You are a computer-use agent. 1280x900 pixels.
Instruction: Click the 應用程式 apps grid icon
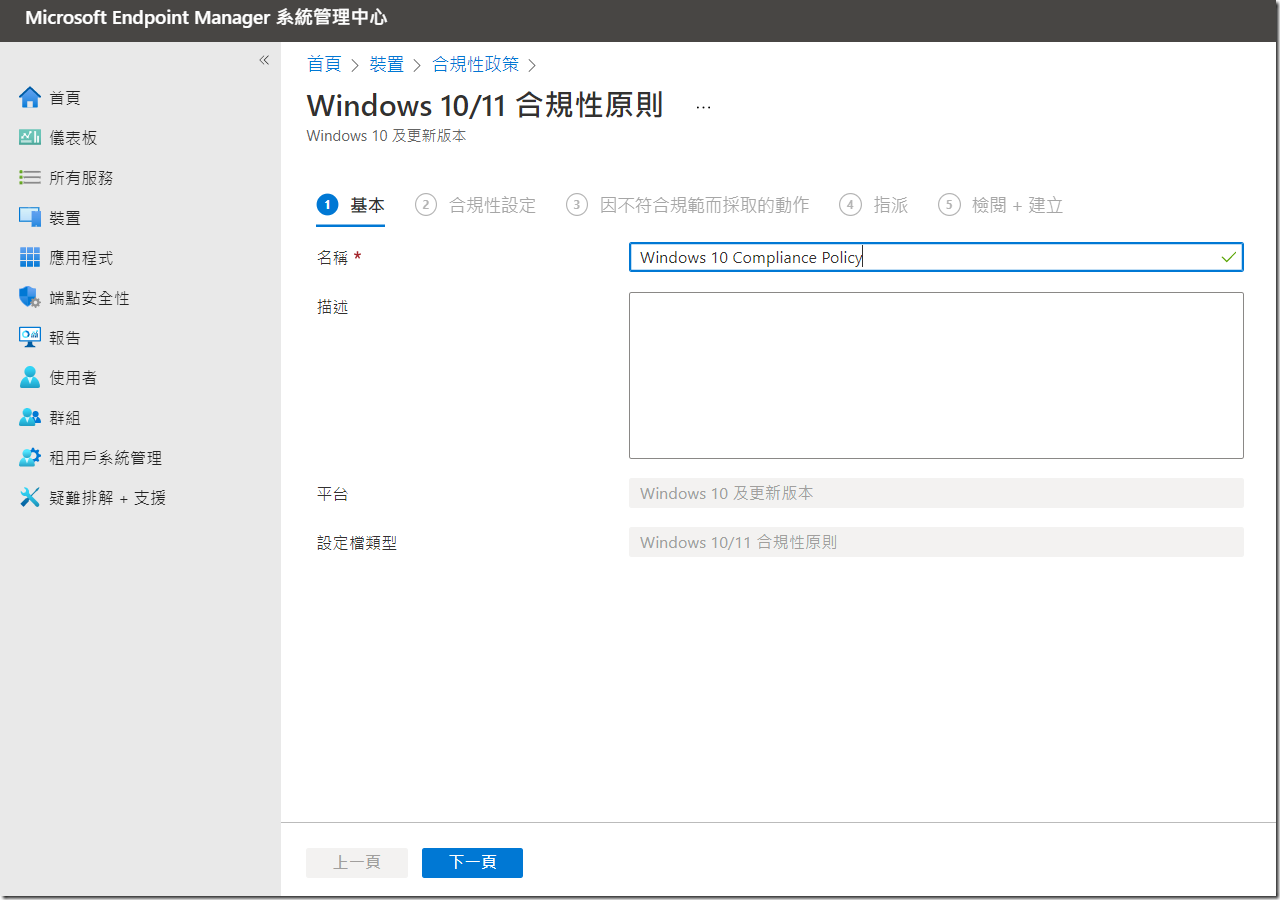coord(30,258)
